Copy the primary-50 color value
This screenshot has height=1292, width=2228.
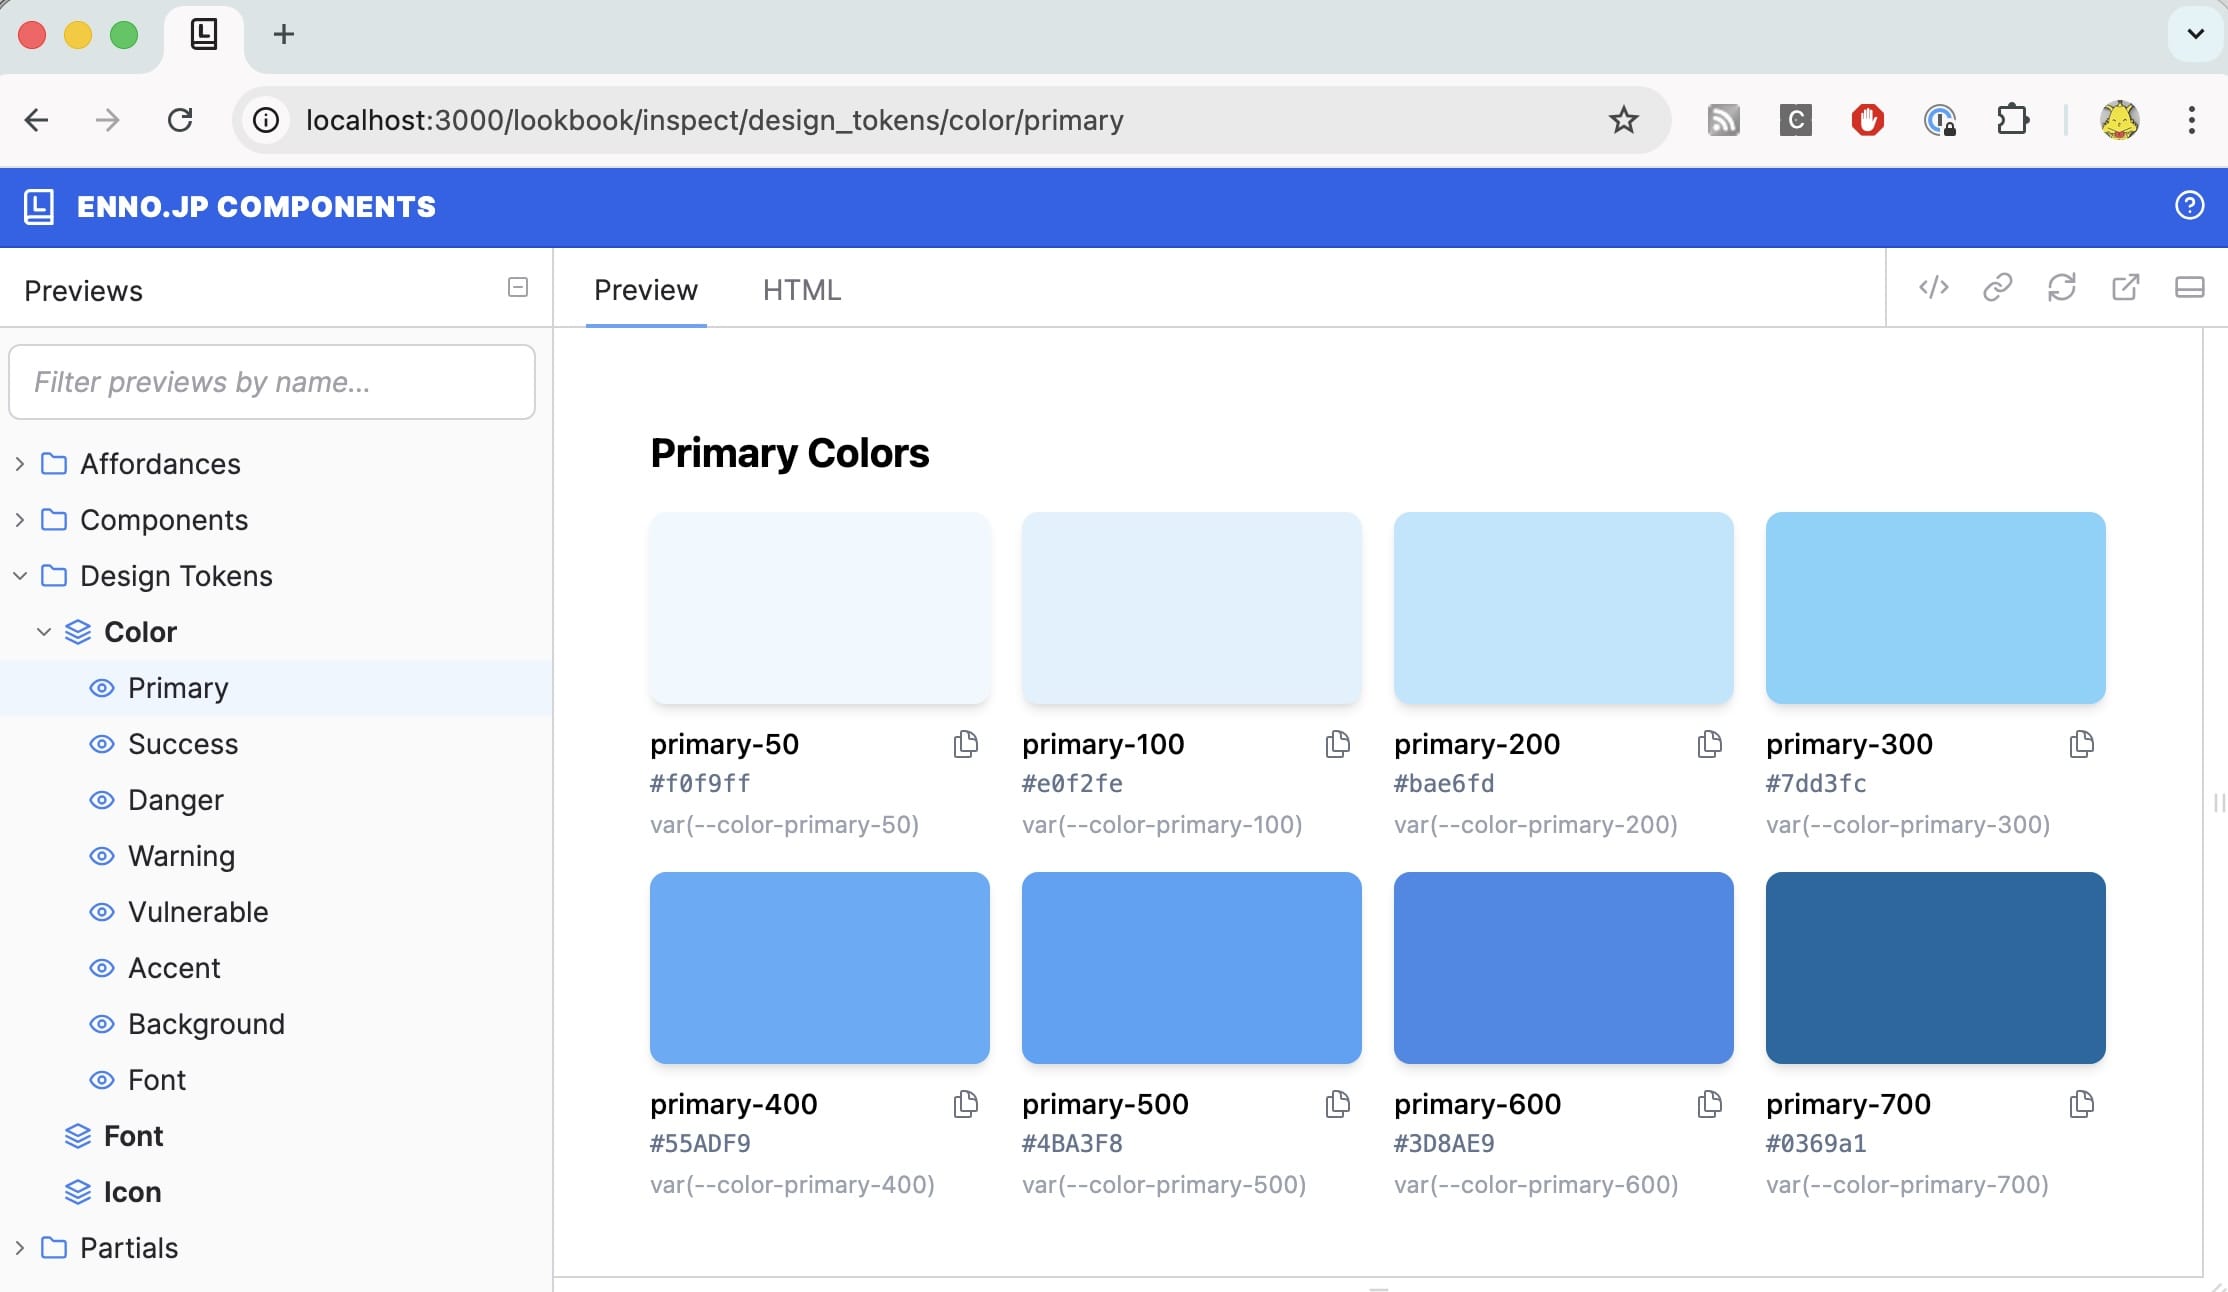[965, 744]
